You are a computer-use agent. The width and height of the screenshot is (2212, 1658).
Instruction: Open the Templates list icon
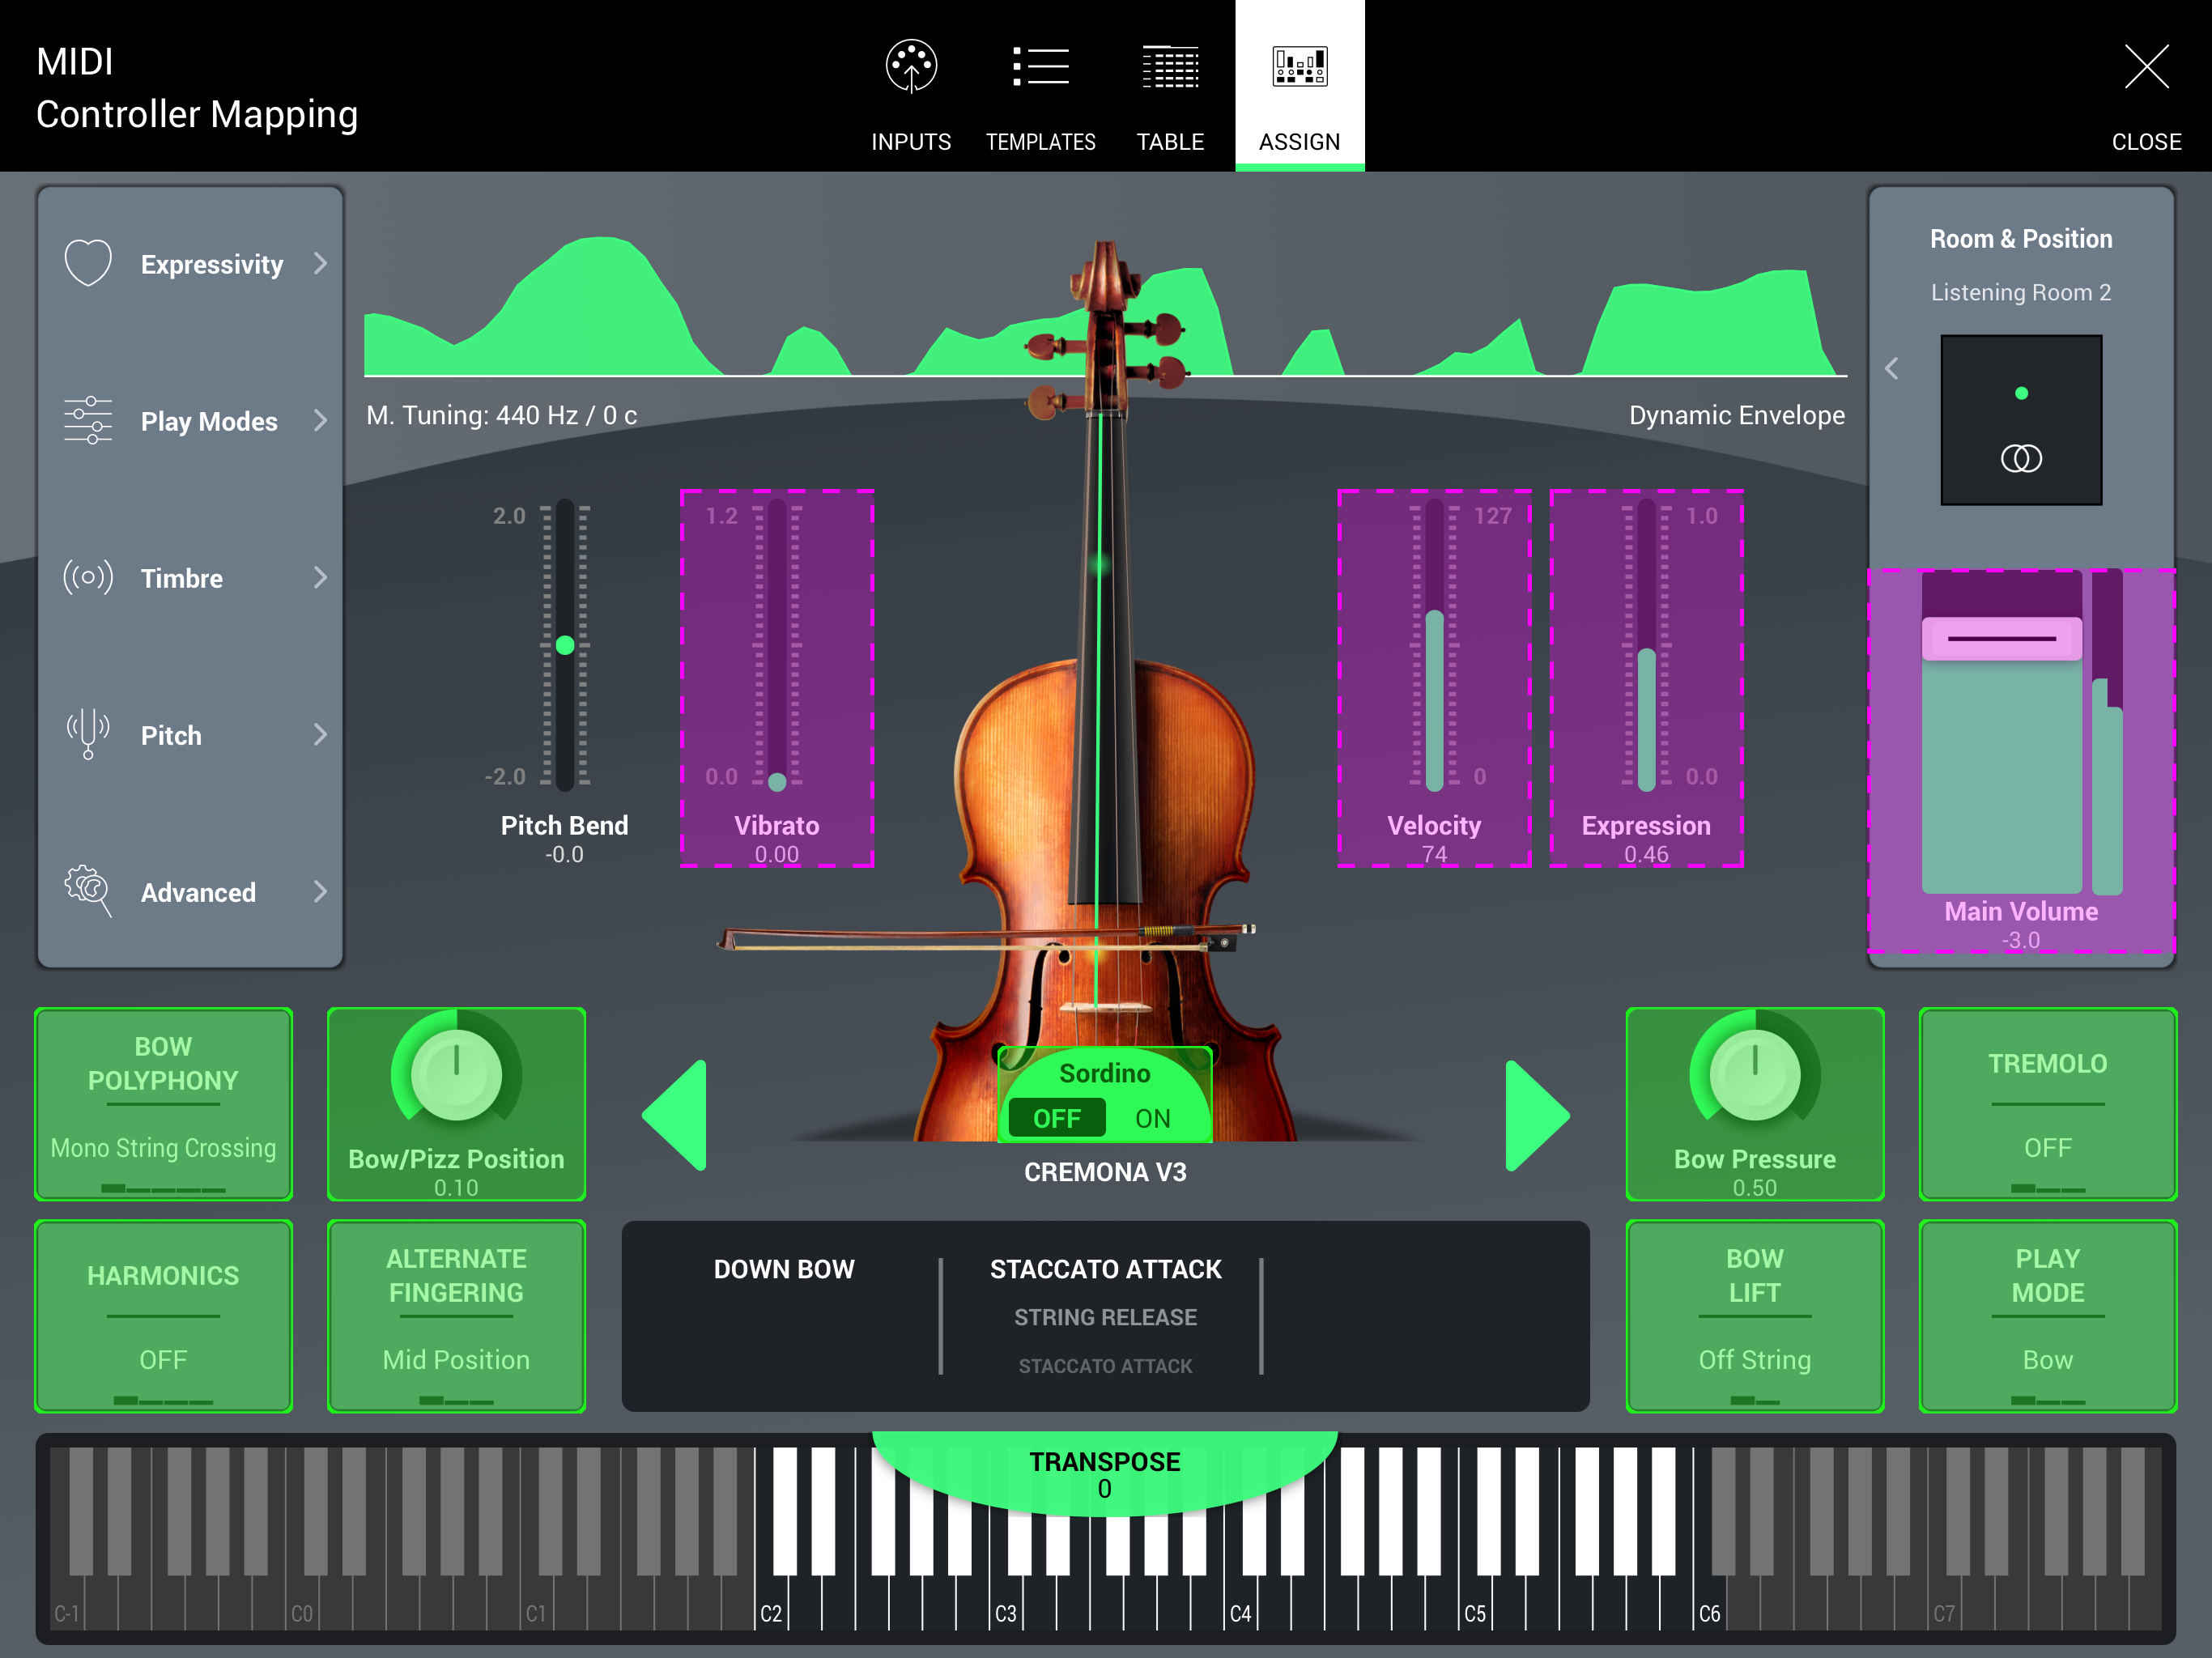click(1040, 66)
